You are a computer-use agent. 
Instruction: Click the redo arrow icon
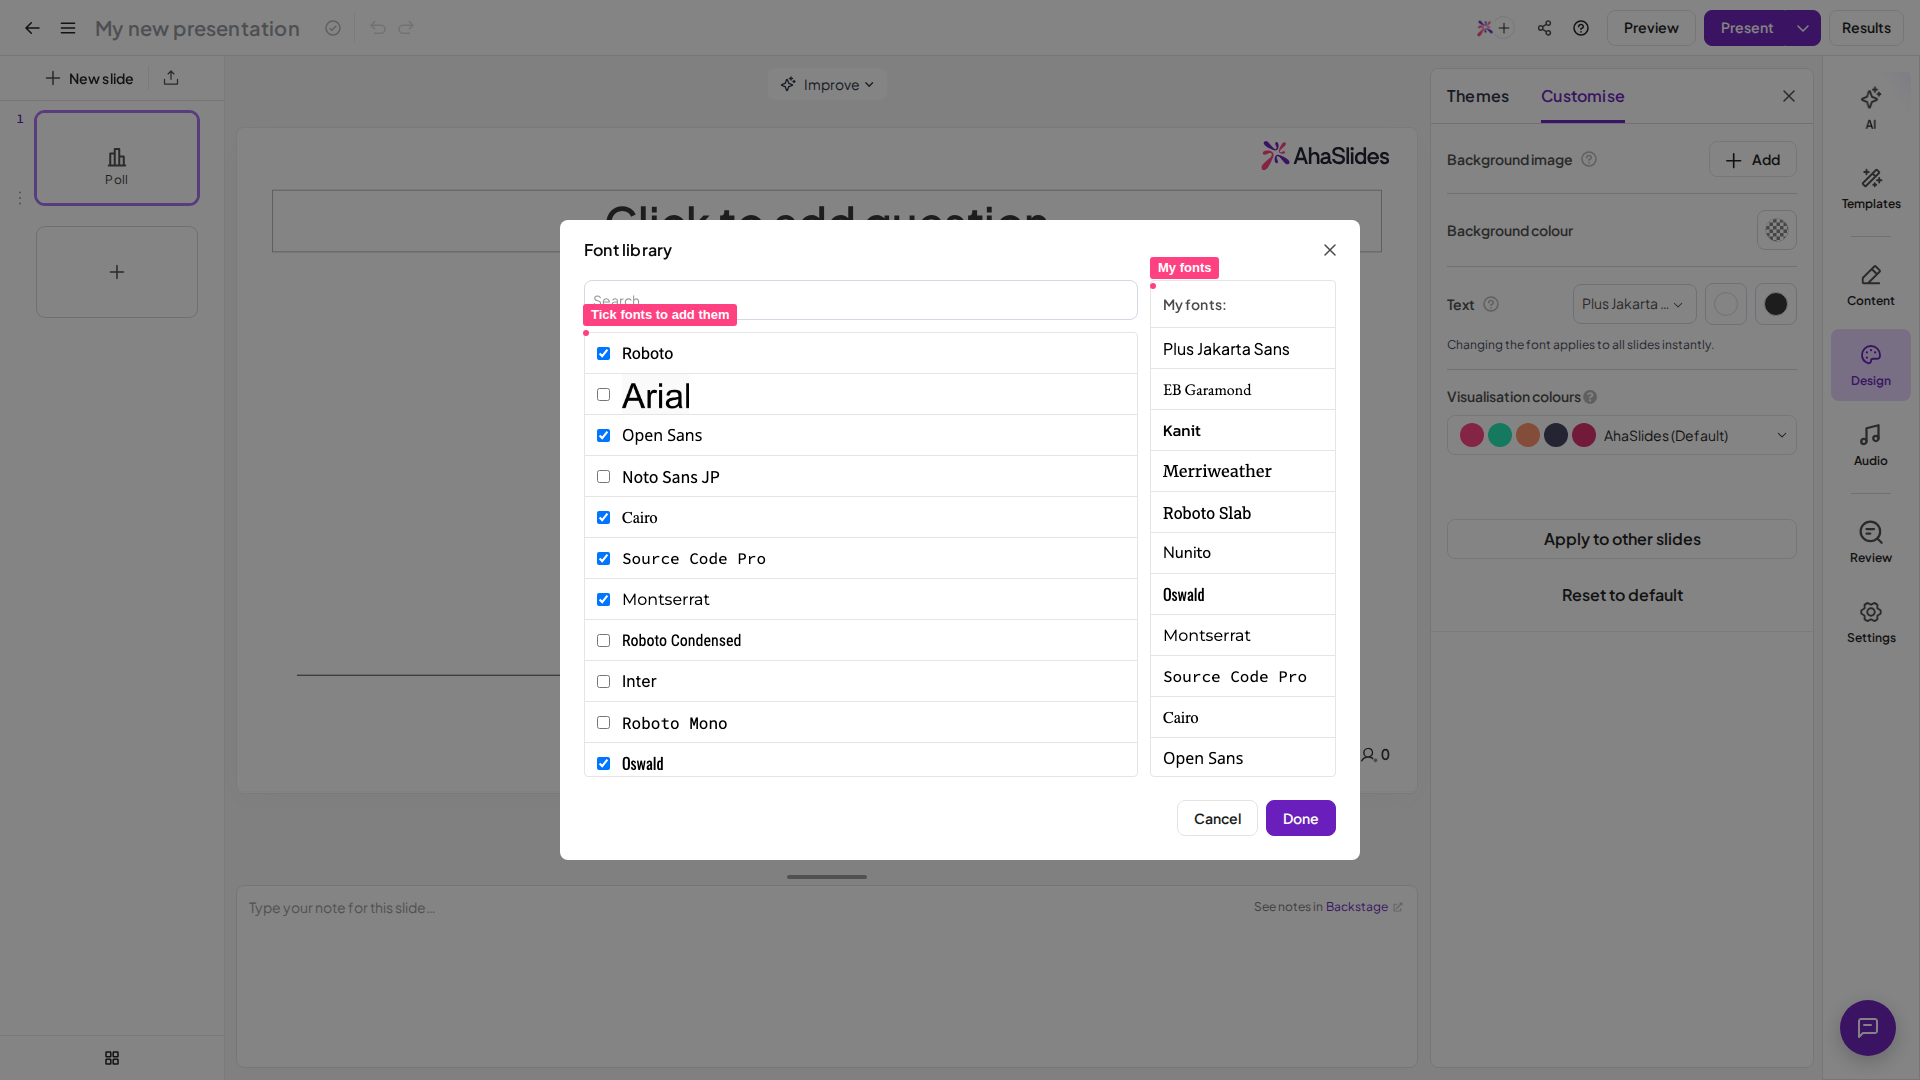coord(406,28)
